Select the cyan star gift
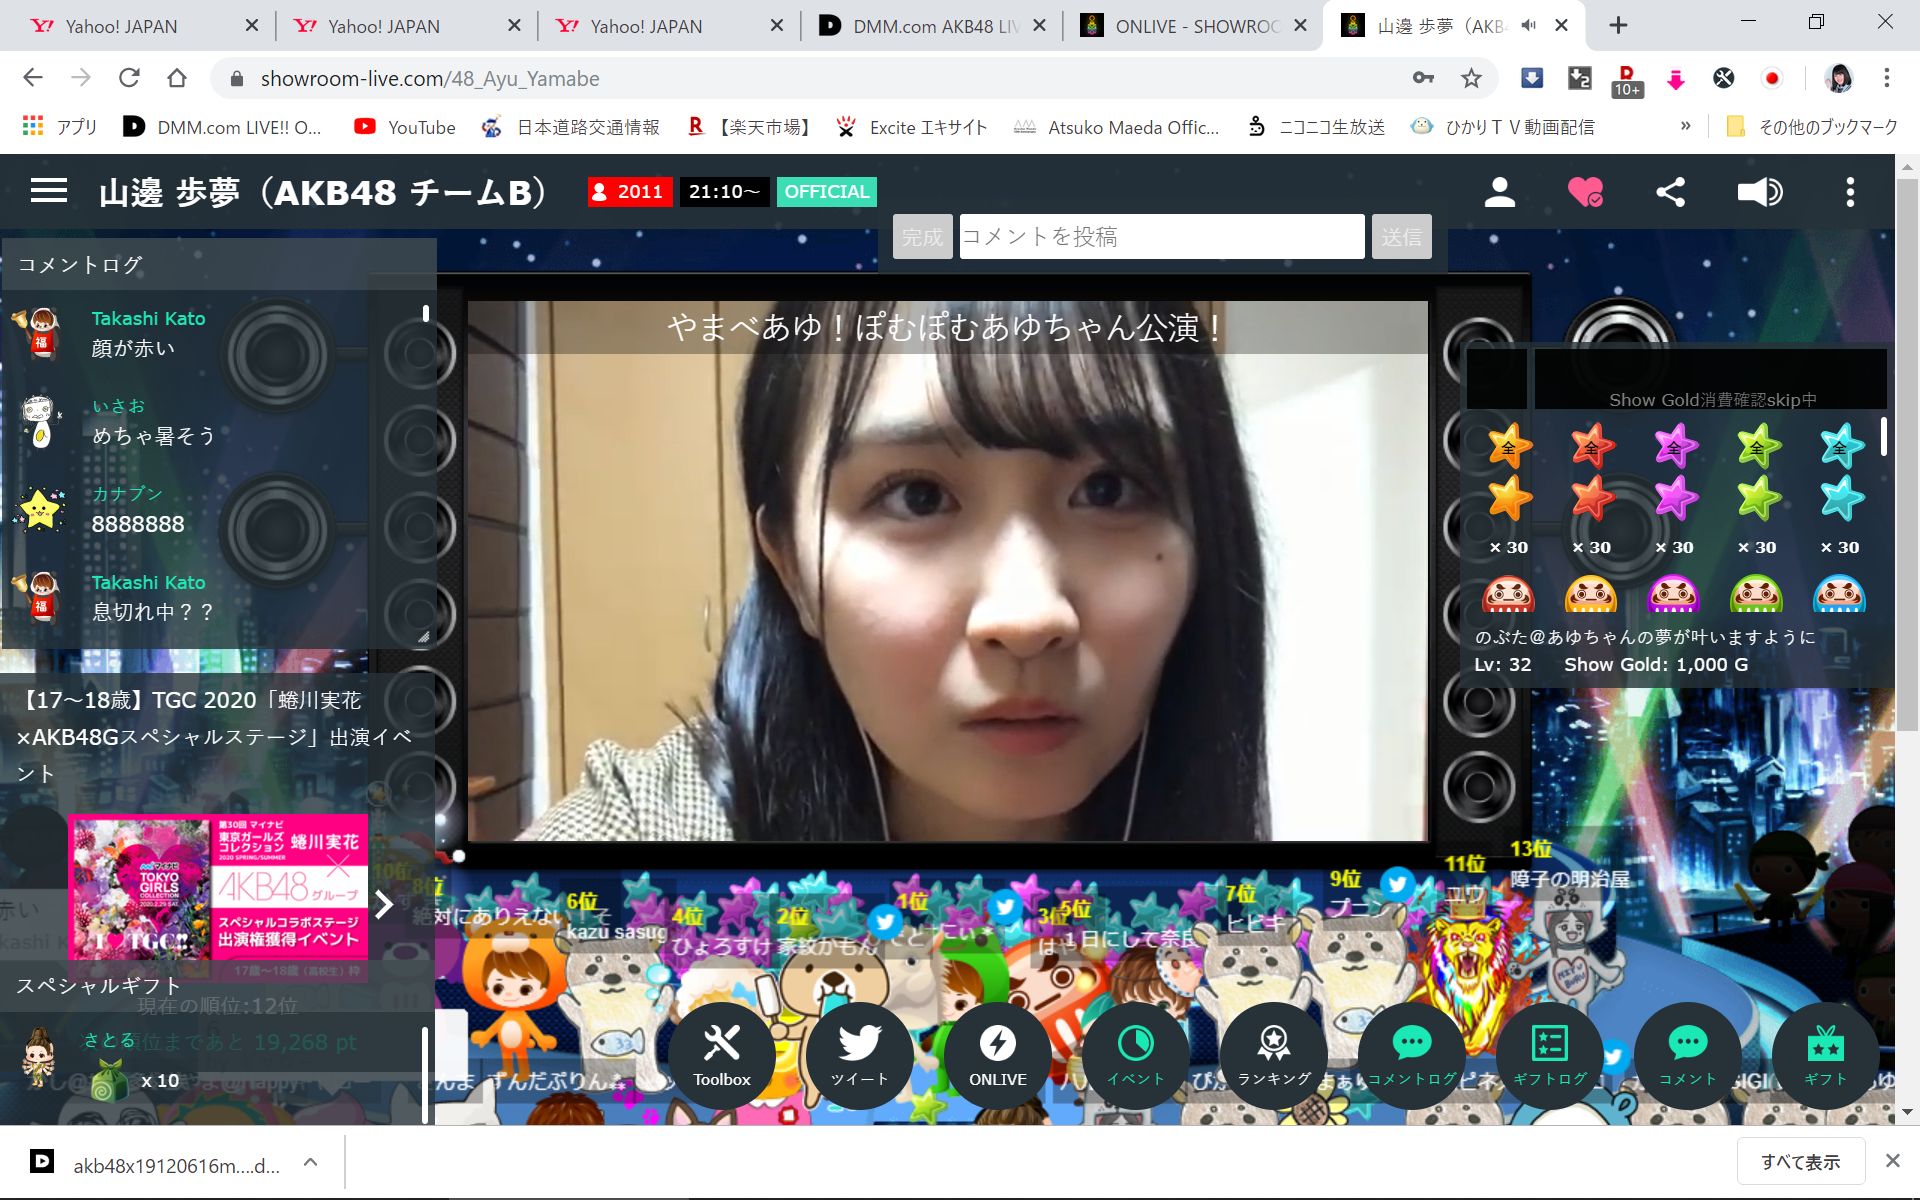The image size is (1920, 1200). (1840, 497)
